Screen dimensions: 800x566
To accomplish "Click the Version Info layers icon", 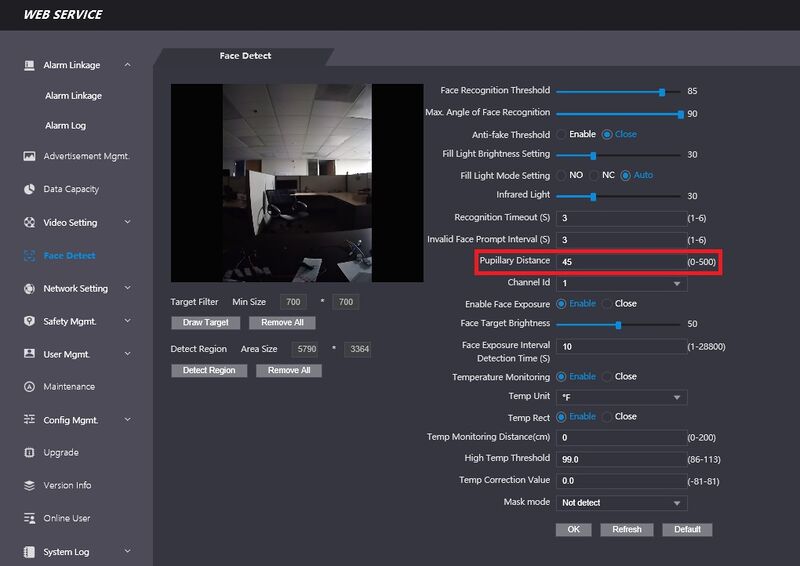I will pyautogui.click(x=30, y=485).
